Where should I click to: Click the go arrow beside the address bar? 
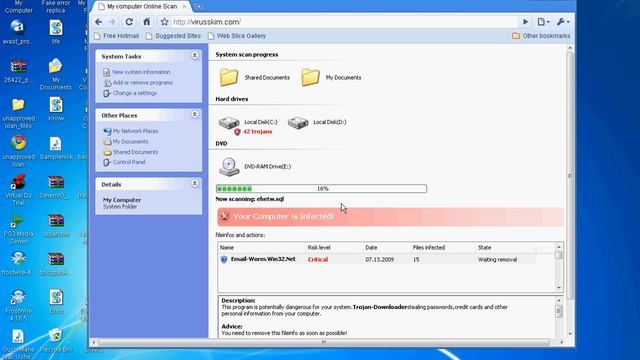[525, 22]
